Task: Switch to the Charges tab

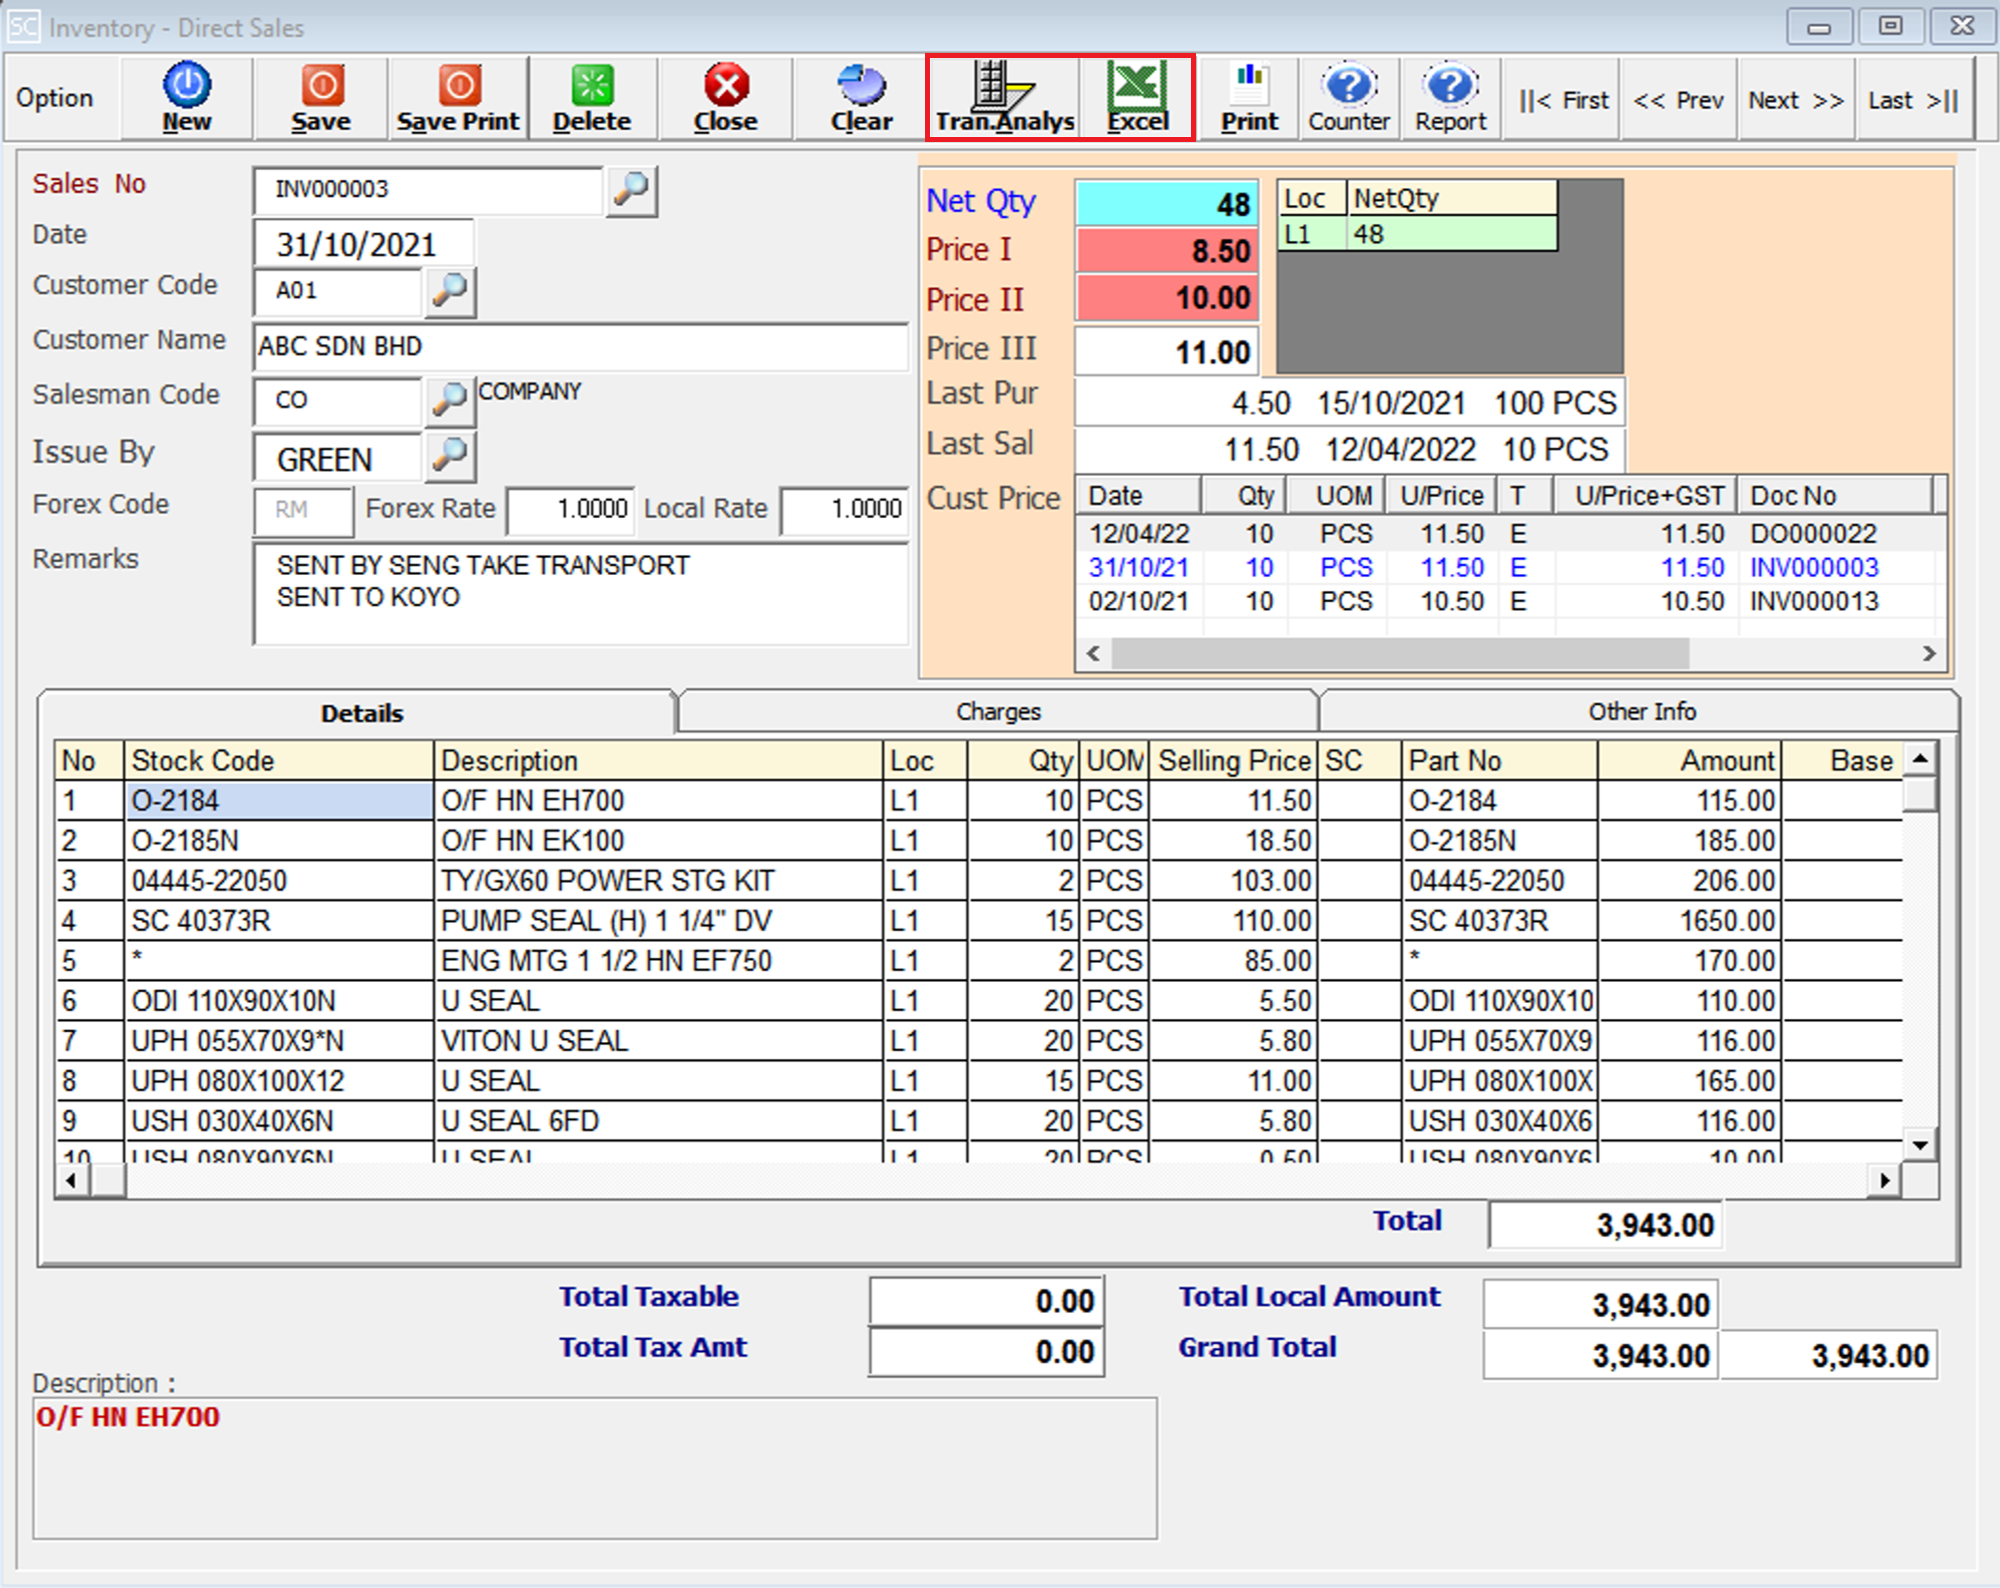Action: pyautogui.click(x=998, y=712)
